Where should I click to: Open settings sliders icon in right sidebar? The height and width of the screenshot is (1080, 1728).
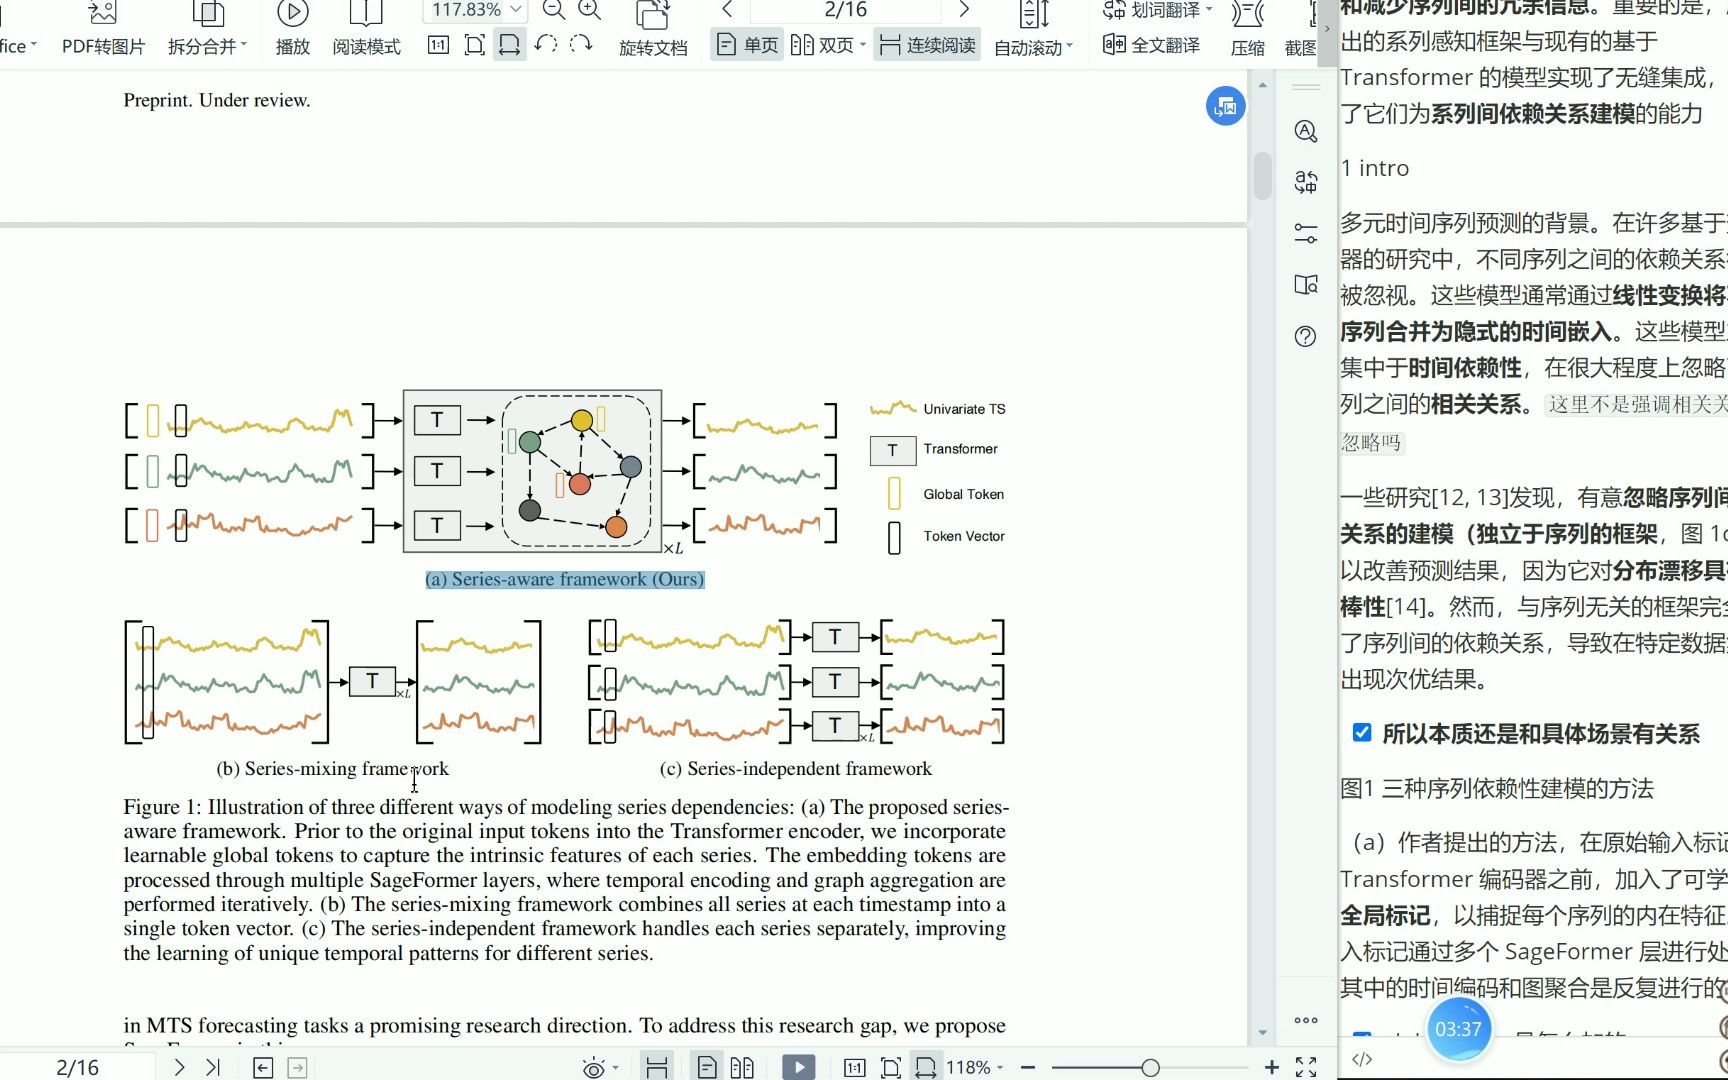pos(1305,234)
